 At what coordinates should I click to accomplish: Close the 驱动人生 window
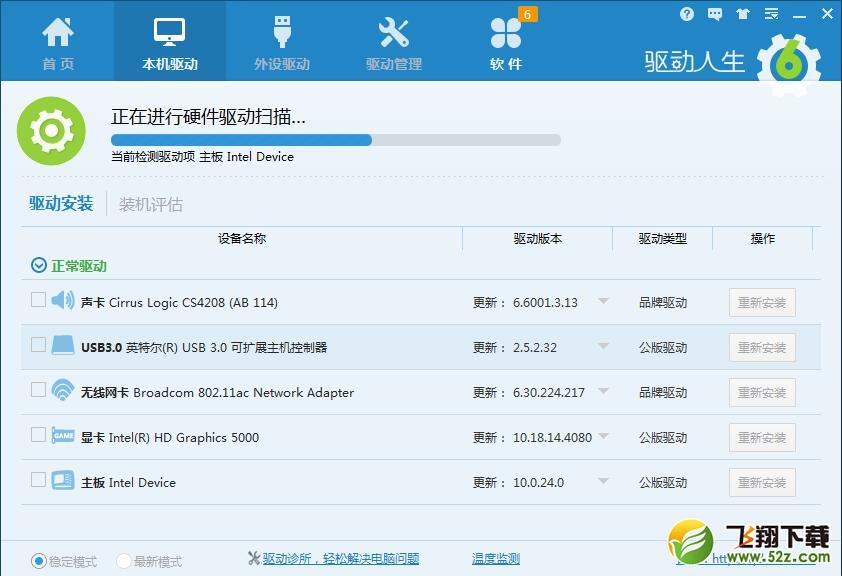[828, 14]
